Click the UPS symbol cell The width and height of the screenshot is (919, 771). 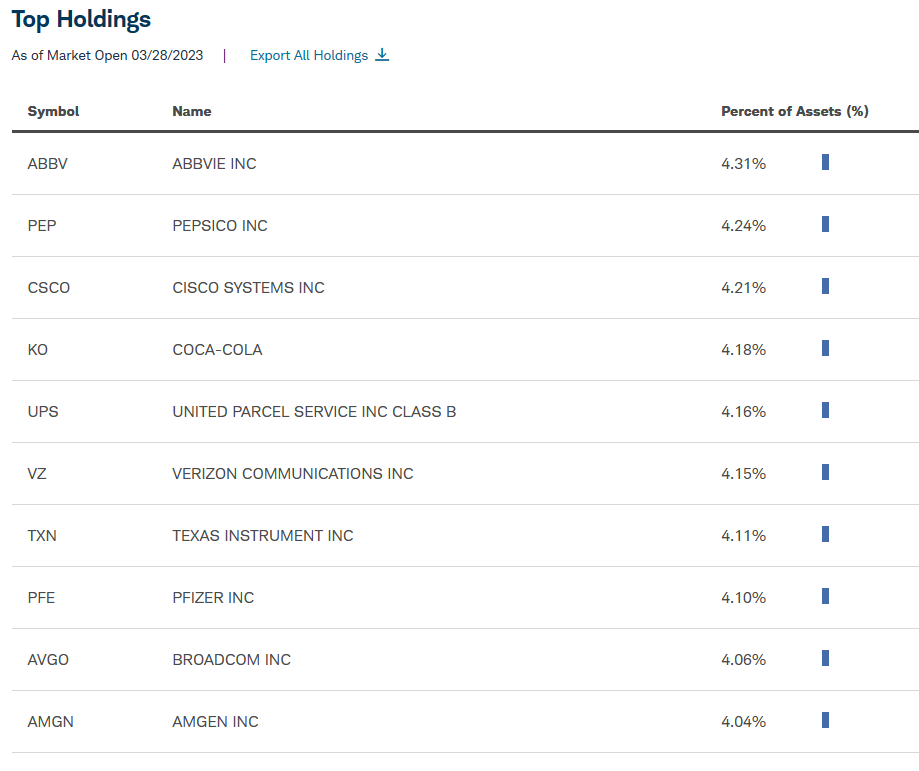pyautogui.click(x=43, y=412)
